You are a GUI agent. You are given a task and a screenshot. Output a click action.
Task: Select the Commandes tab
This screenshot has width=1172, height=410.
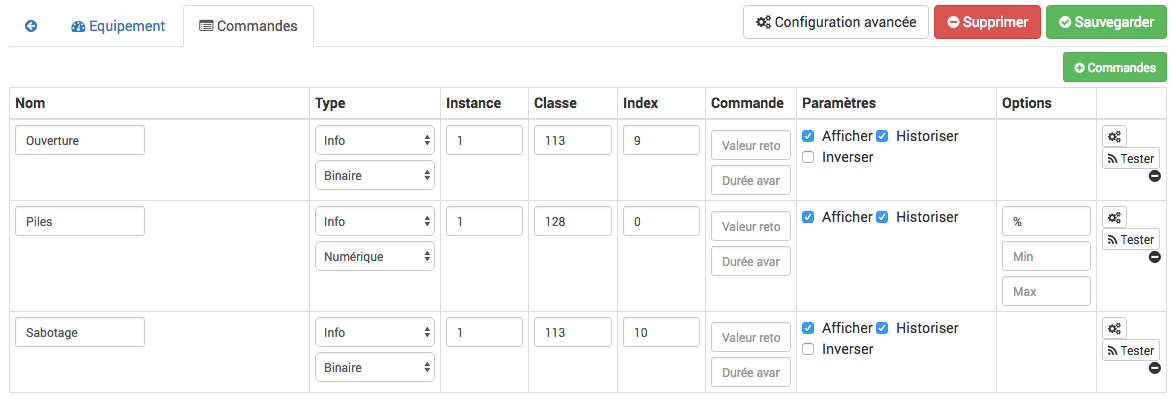[248, 26]
